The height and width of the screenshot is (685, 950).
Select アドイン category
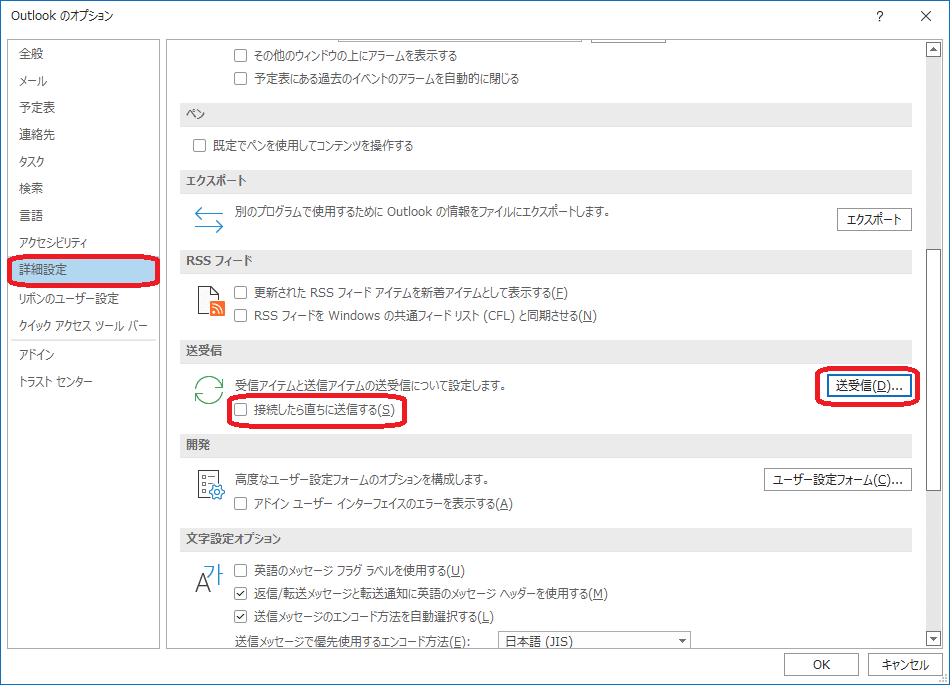[84, 354]
